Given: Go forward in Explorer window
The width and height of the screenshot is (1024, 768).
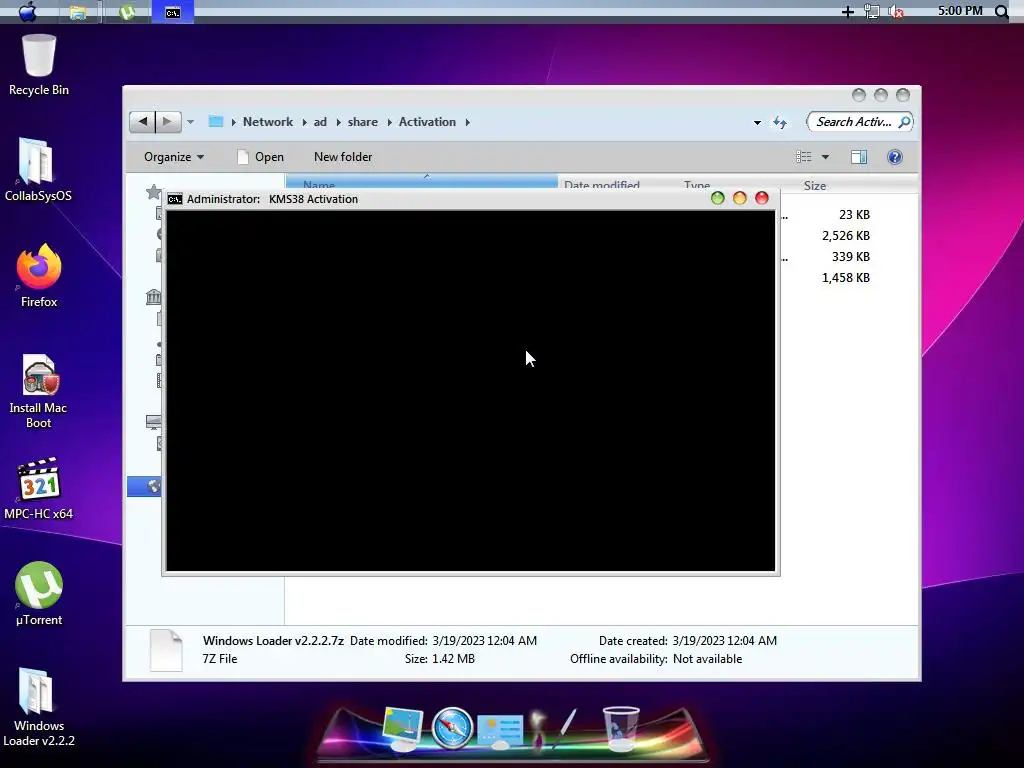Looking at the screenshot, I should pyautogui.click(x=168, y=121).
